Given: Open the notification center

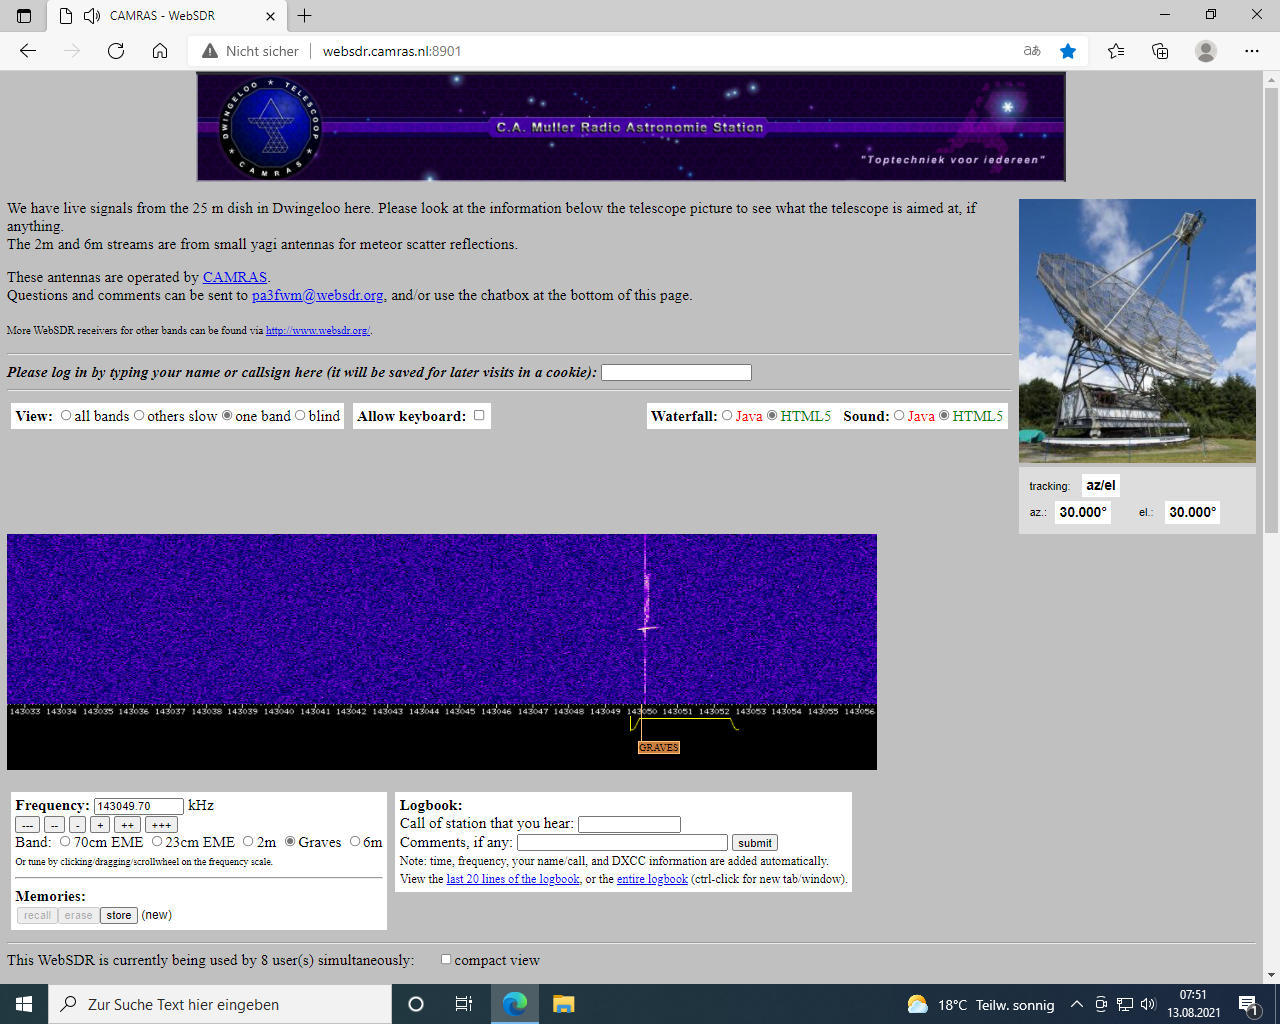Looking at the screenshot, I should click(x=1248, y=1004).
